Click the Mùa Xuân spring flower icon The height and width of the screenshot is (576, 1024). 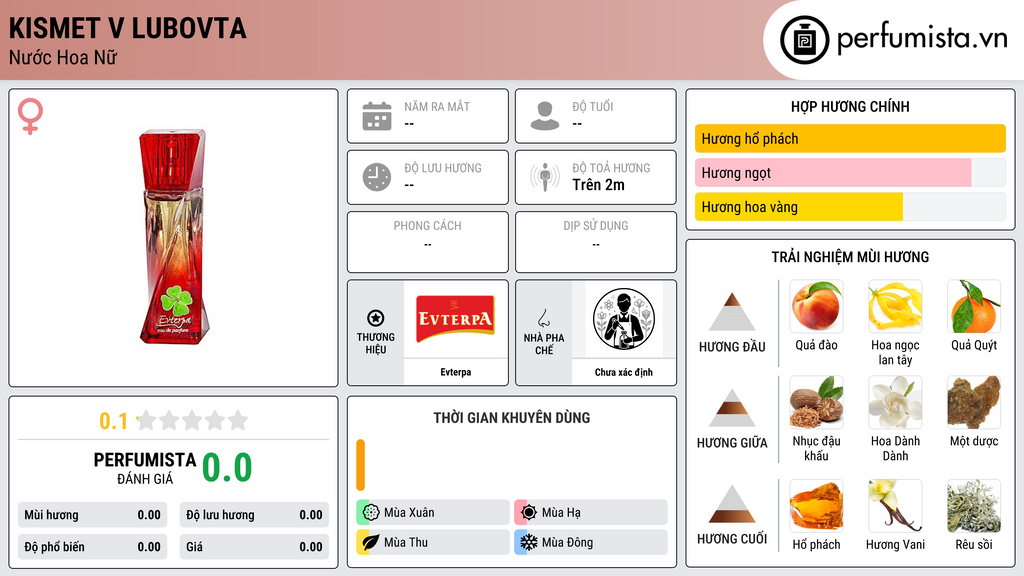[371, 512]
